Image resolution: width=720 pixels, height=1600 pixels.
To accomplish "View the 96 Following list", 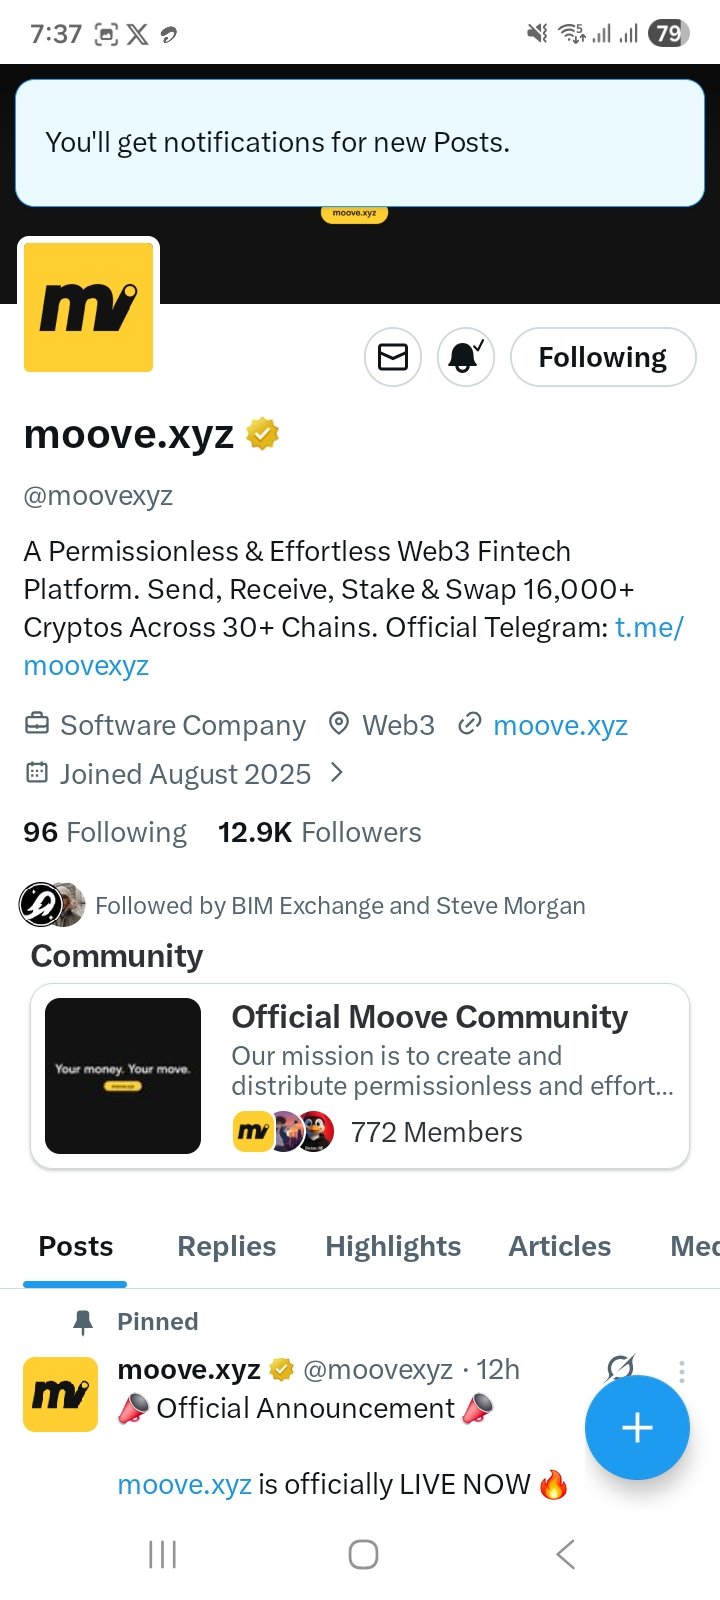I will [105, 832].
